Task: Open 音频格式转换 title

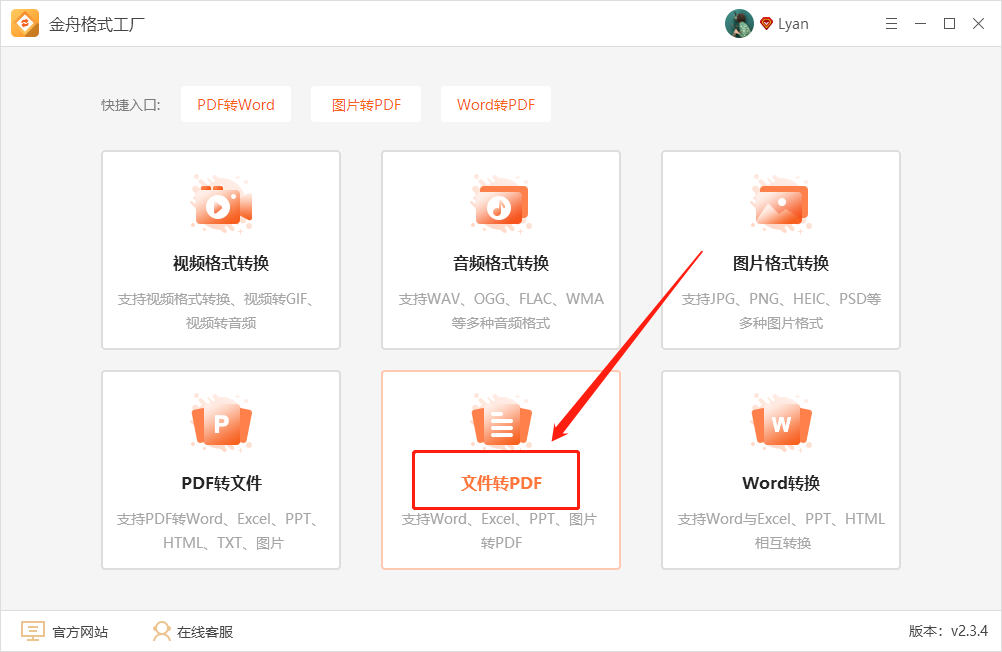Action: [x=501, y=263]
